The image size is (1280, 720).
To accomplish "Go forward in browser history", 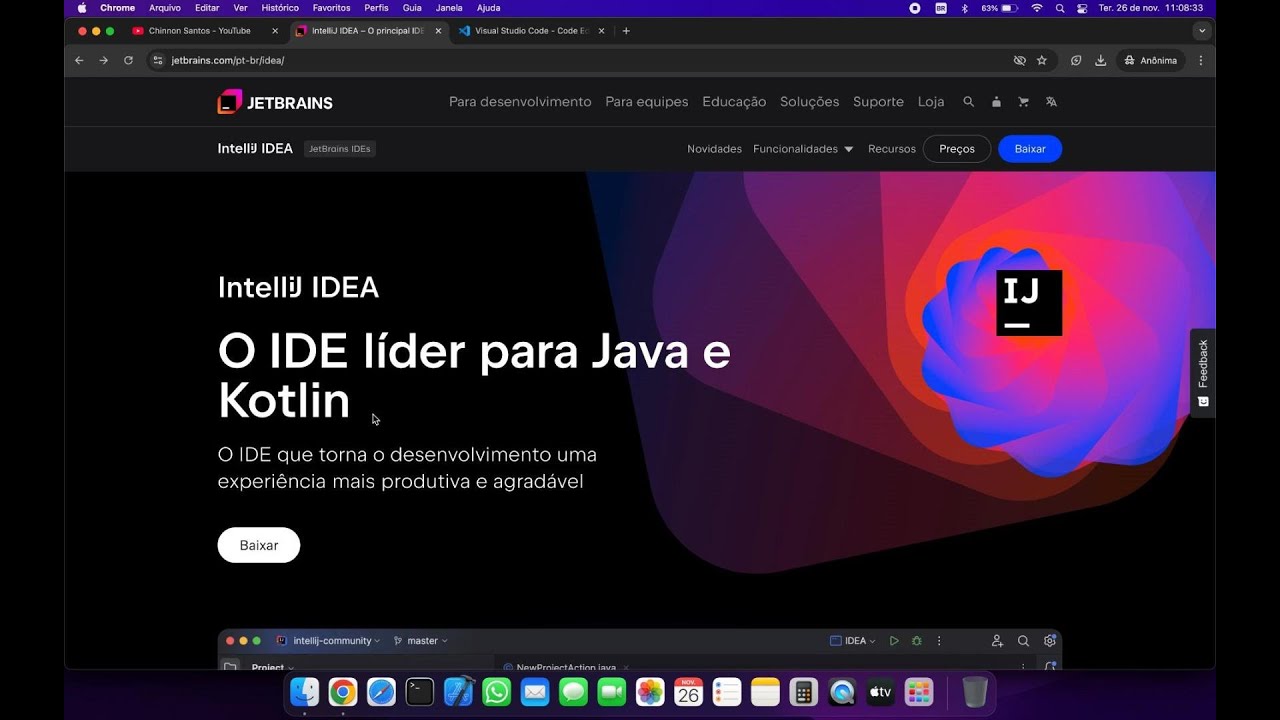I will [103, 60].
